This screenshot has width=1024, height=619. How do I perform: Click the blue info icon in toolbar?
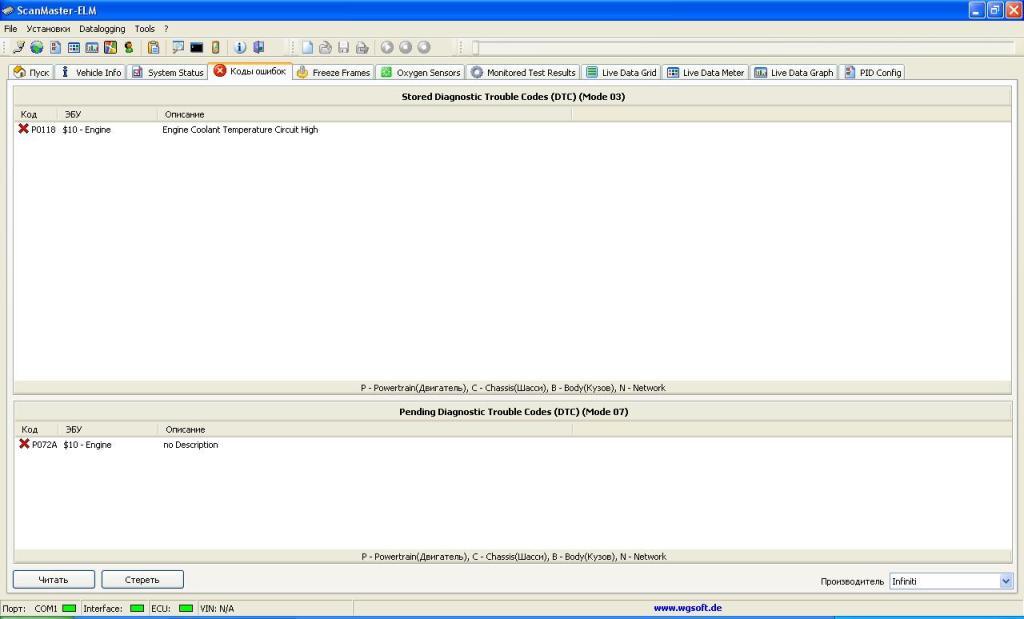pyautogui.click(x=240, y=47)
